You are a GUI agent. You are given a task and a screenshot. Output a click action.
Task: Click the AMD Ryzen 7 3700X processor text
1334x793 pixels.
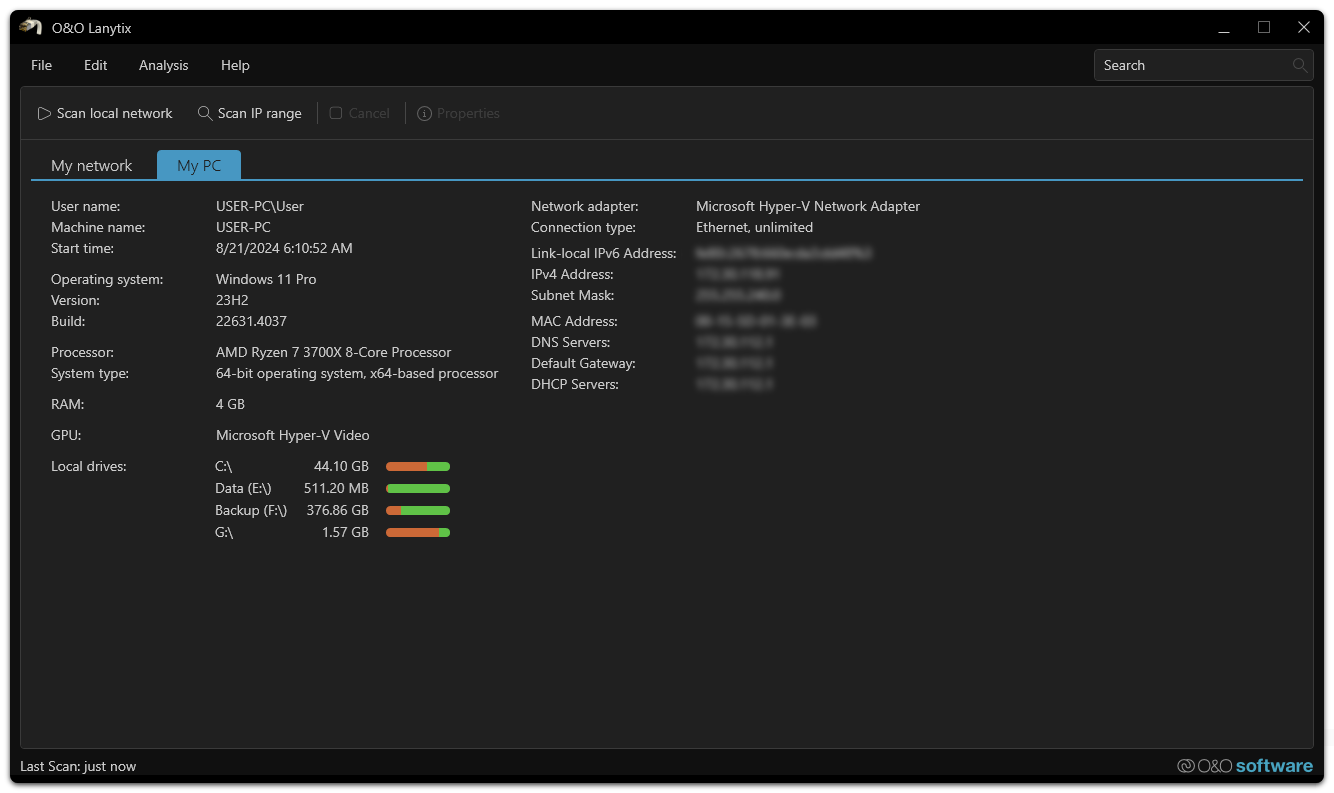333,352
